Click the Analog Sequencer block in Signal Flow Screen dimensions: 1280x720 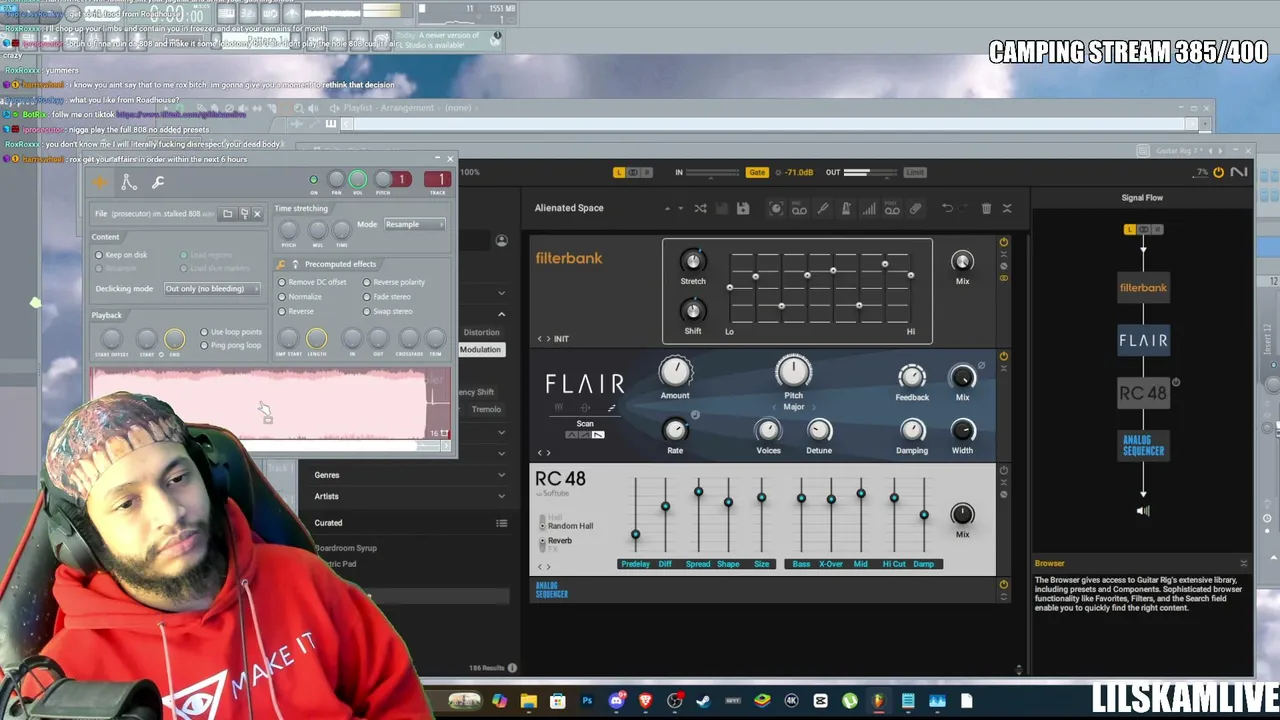point(1143,445)
